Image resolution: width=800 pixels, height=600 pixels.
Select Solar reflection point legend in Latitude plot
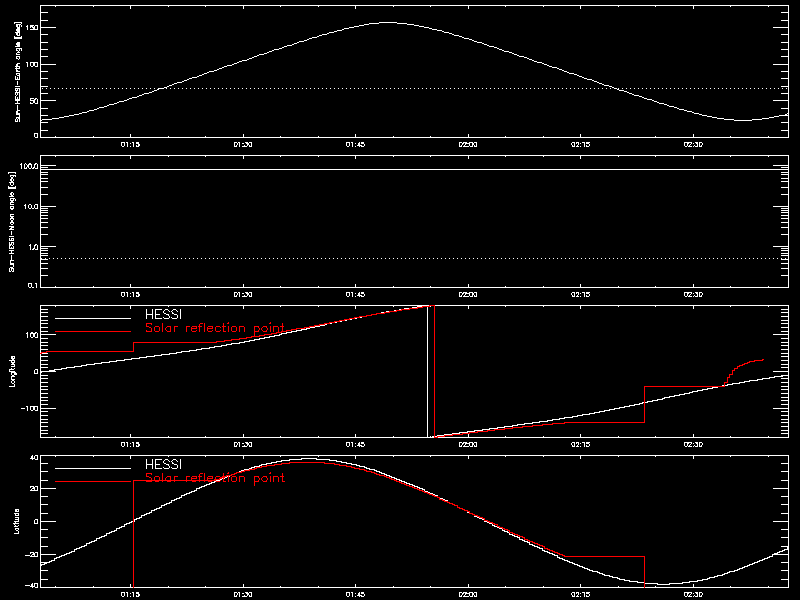(215, 478)
